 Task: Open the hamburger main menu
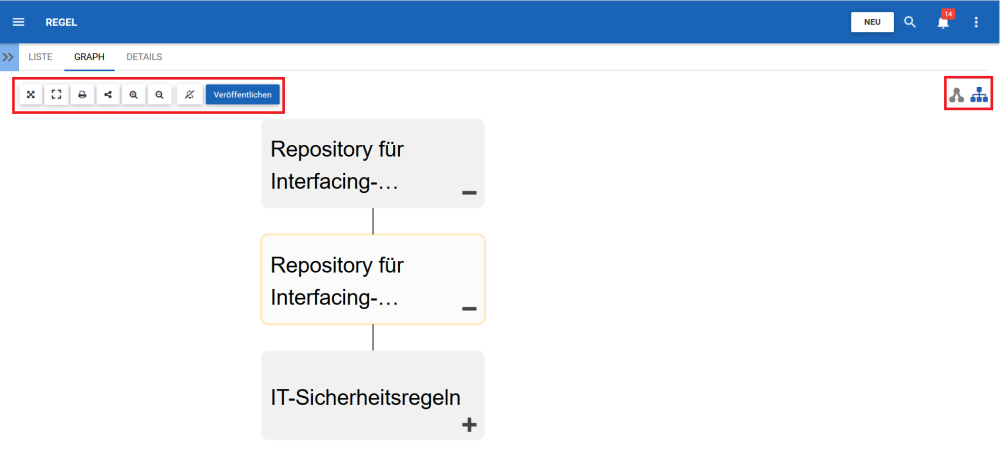[18, 22]
